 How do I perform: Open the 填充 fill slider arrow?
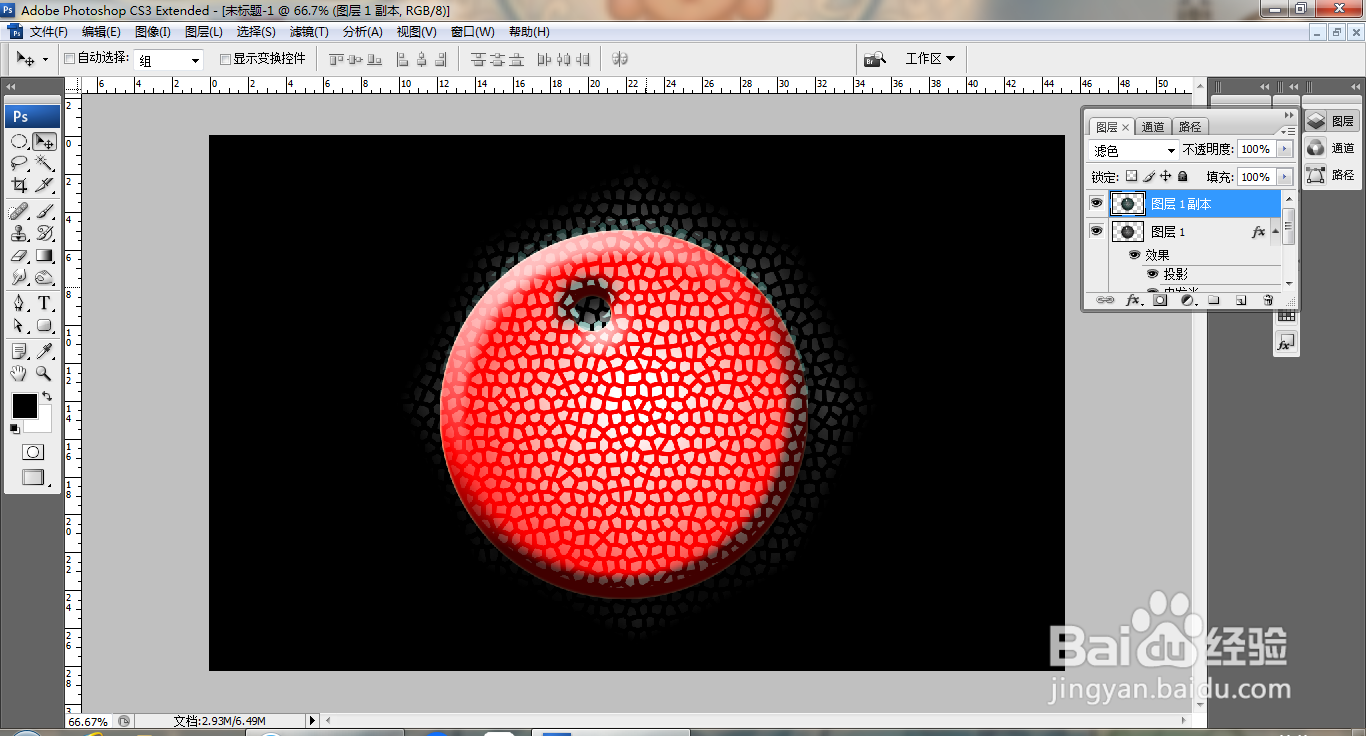coord(1284,177)
